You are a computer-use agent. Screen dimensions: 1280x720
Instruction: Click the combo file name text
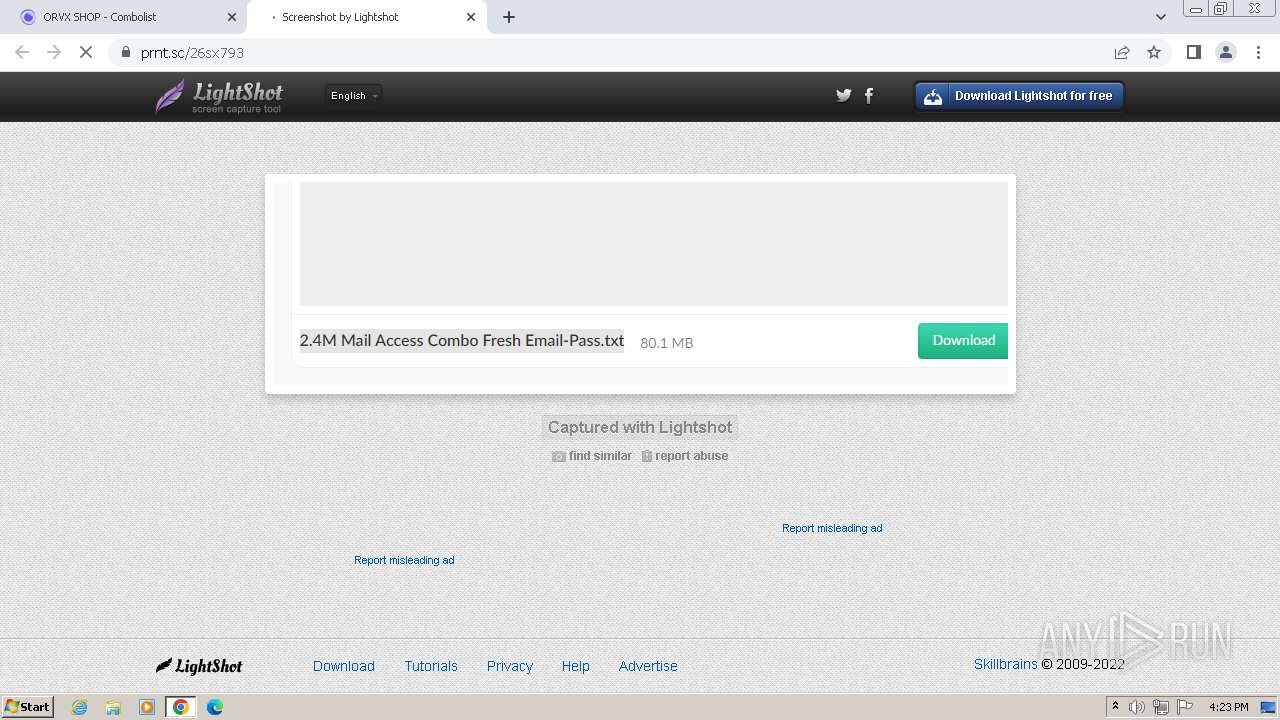pos(462,340)
